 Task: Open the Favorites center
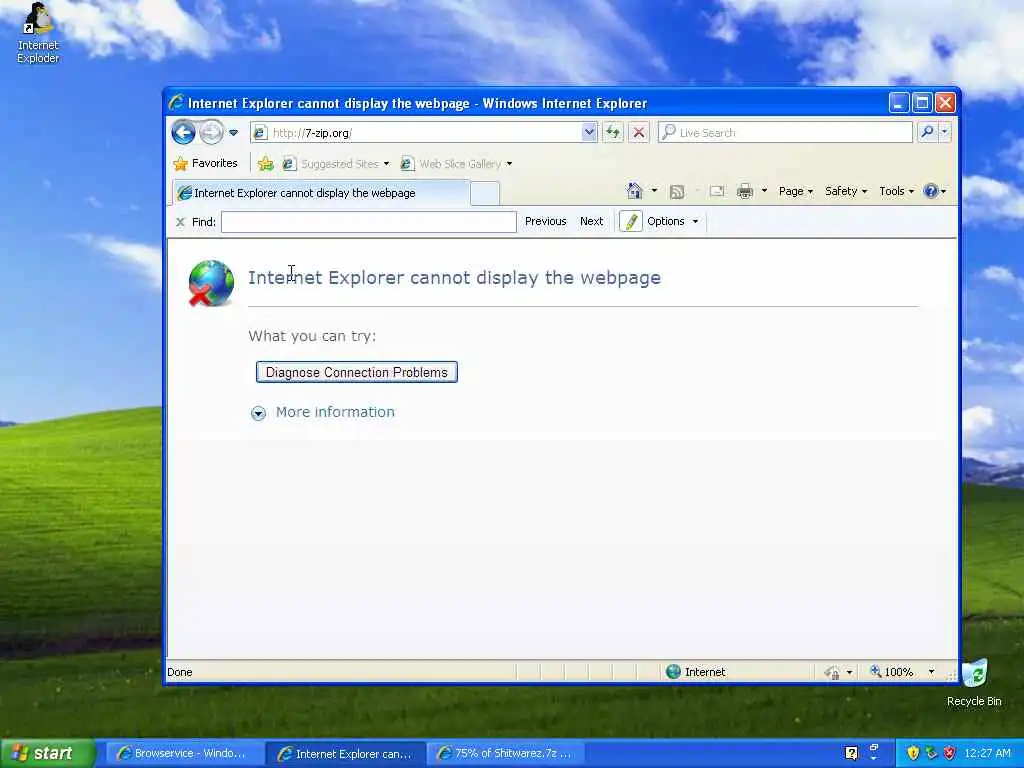click(205, 163)
